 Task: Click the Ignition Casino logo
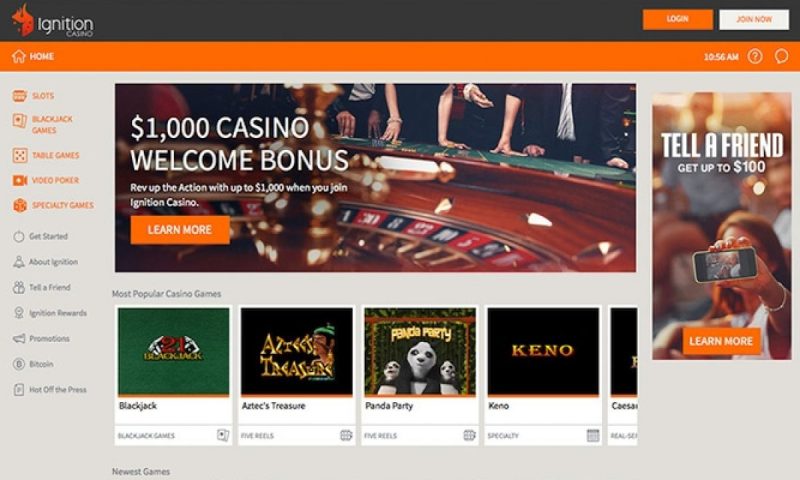point(53,20)
